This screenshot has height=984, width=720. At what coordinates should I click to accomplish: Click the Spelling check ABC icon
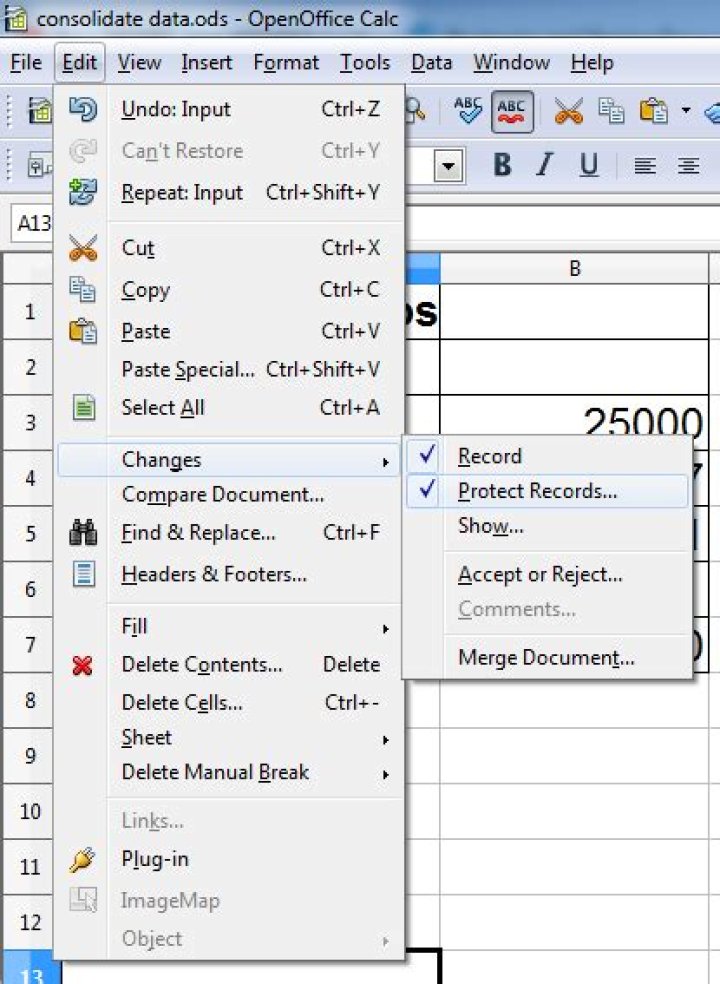click(468, 111)
